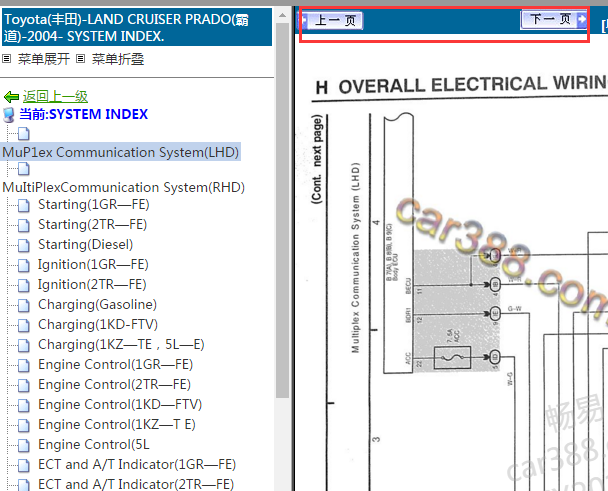The width and height of the screenshot is (608, 491).
Task: Click page icon beside Starting(1GR—FE)
Action: 24,205
